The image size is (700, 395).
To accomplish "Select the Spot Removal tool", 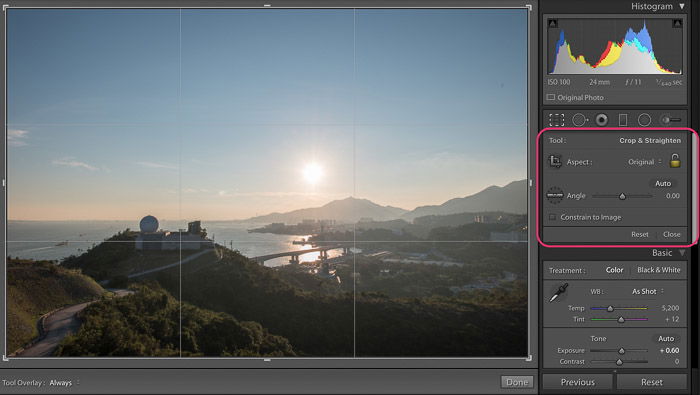I will [x=579, y=120].
